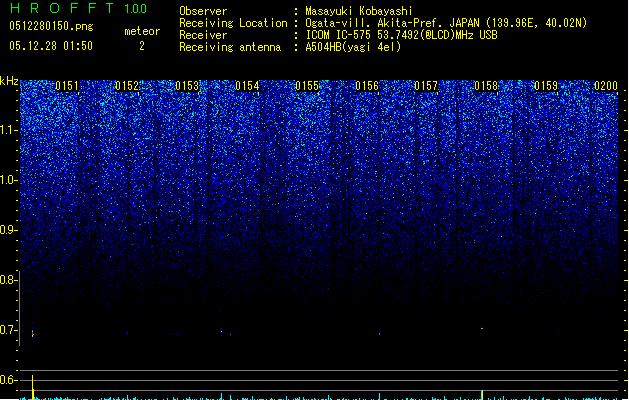This screenshot has width=629, height=400.
Task: Click the Observer label
Action: [203, 11]
